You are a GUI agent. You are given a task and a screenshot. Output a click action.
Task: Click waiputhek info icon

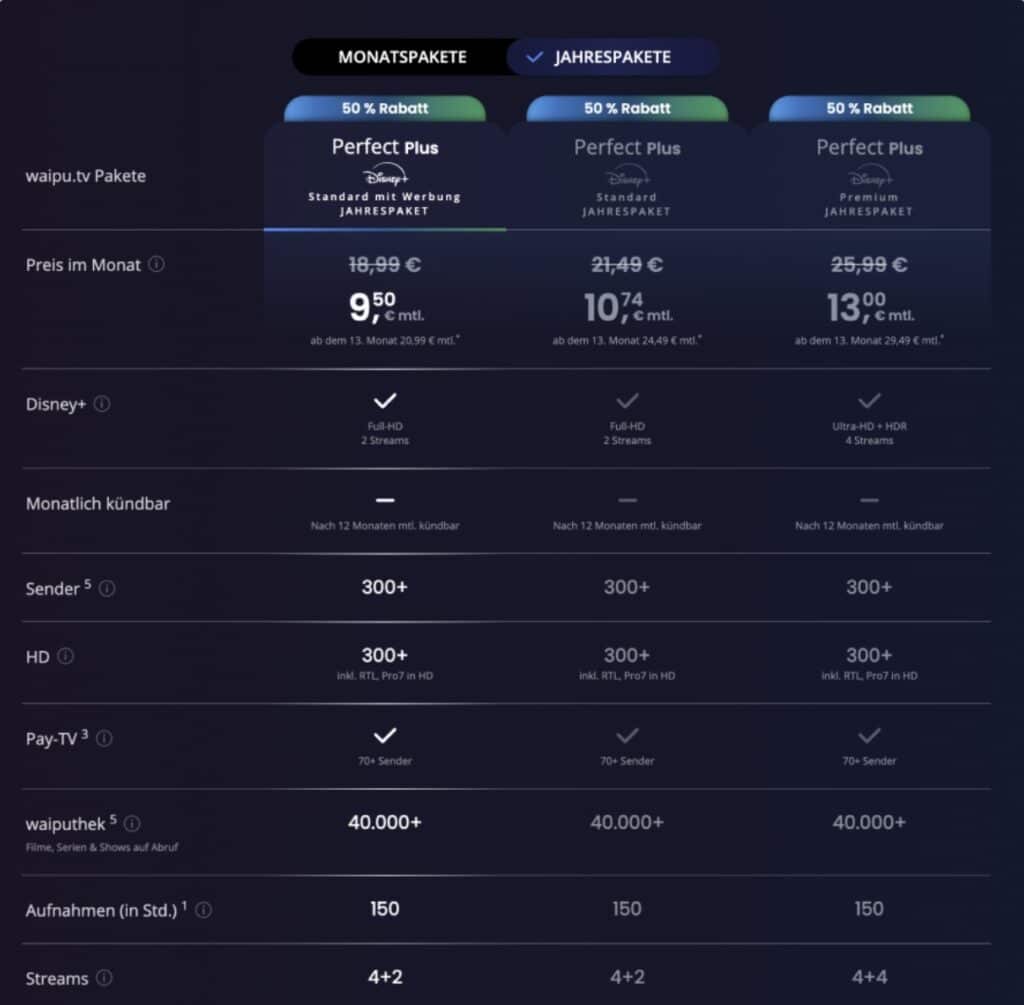coord(132,823)
